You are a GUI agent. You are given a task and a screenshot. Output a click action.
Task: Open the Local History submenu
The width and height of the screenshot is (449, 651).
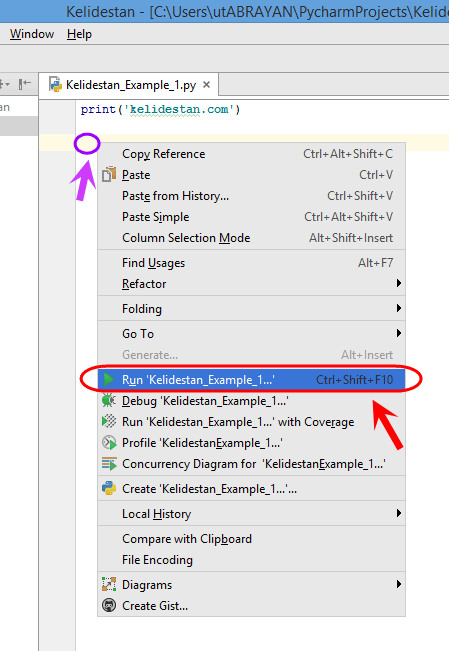tap(251, 514)
